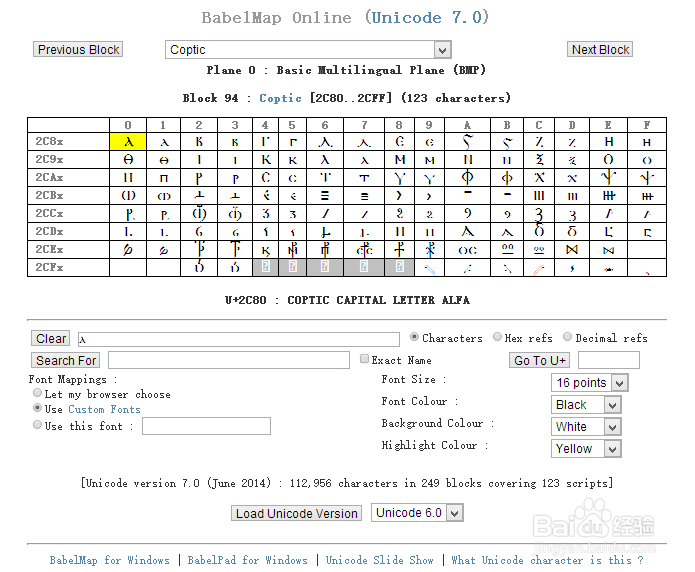Select the character in row 2CFx column 2
Image resolution: width=695 pixels, height=572 pixels.
coord(199,267)
